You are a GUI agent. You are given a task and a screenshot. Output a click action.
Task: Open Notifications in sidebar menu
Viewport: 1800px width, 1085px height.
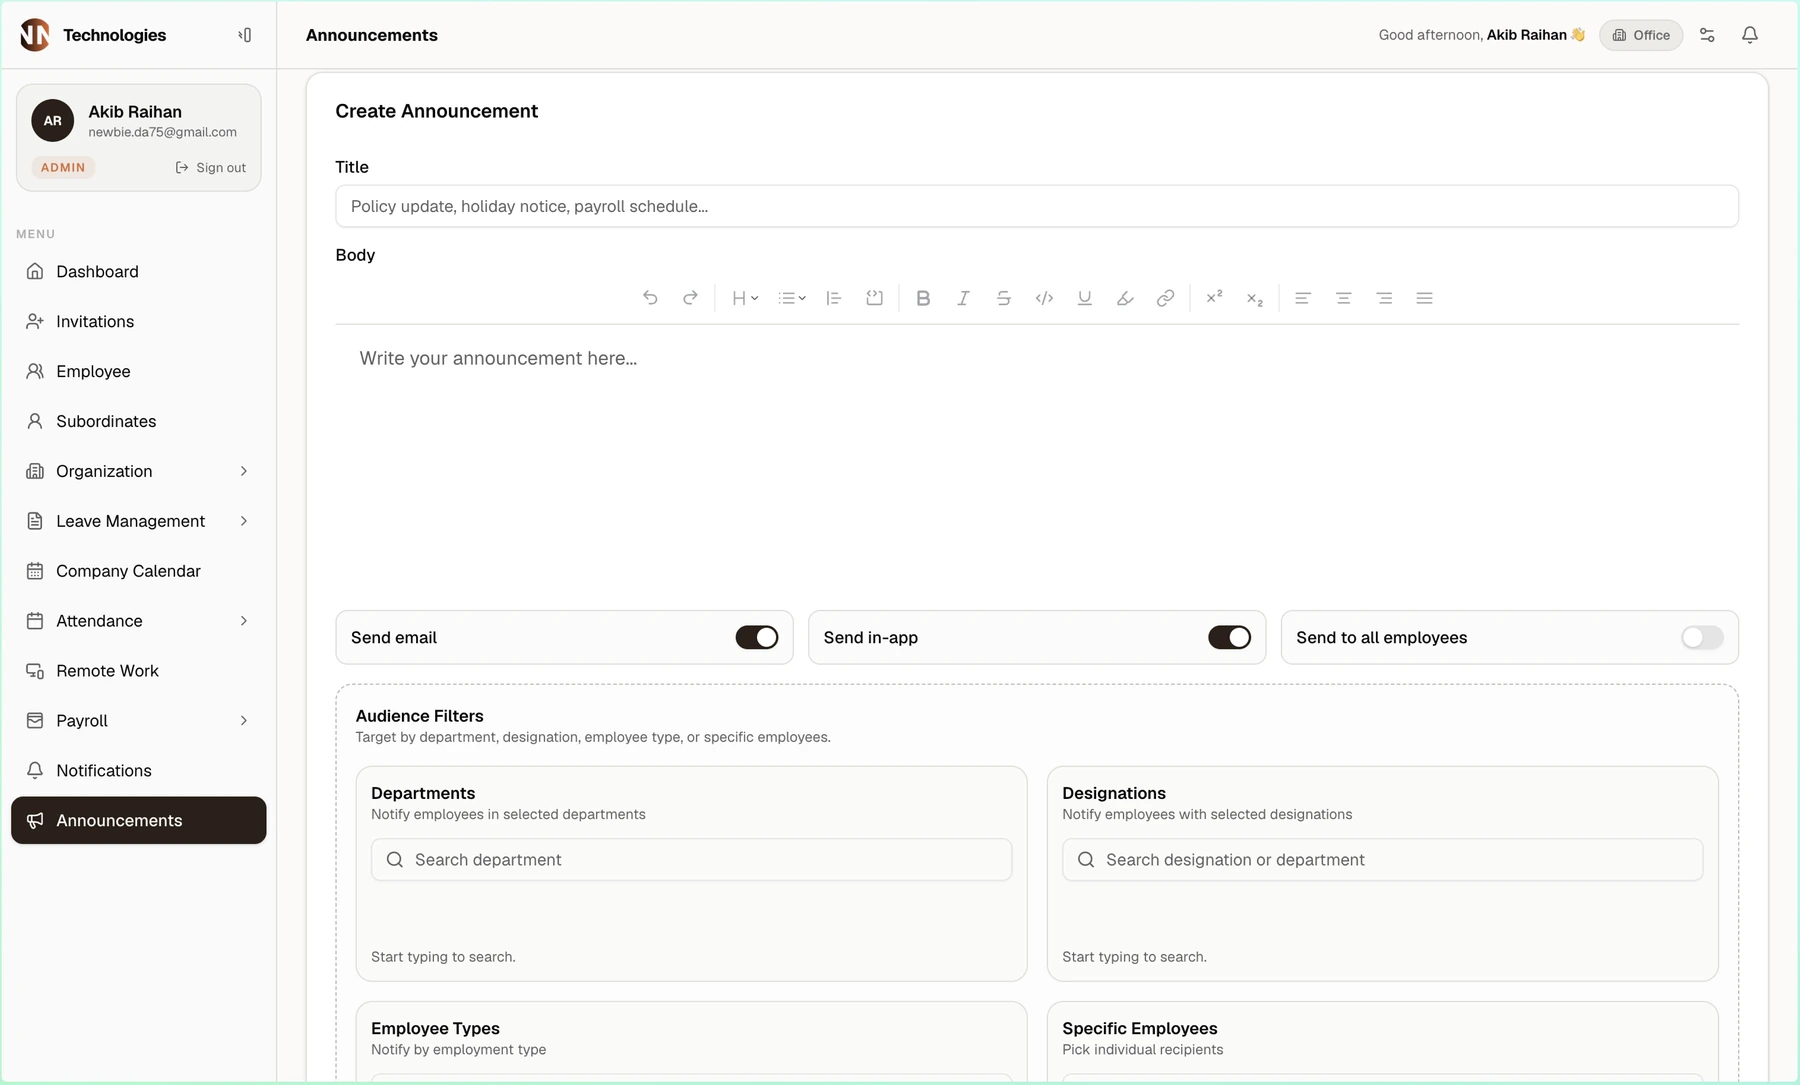tap(139, 771)
